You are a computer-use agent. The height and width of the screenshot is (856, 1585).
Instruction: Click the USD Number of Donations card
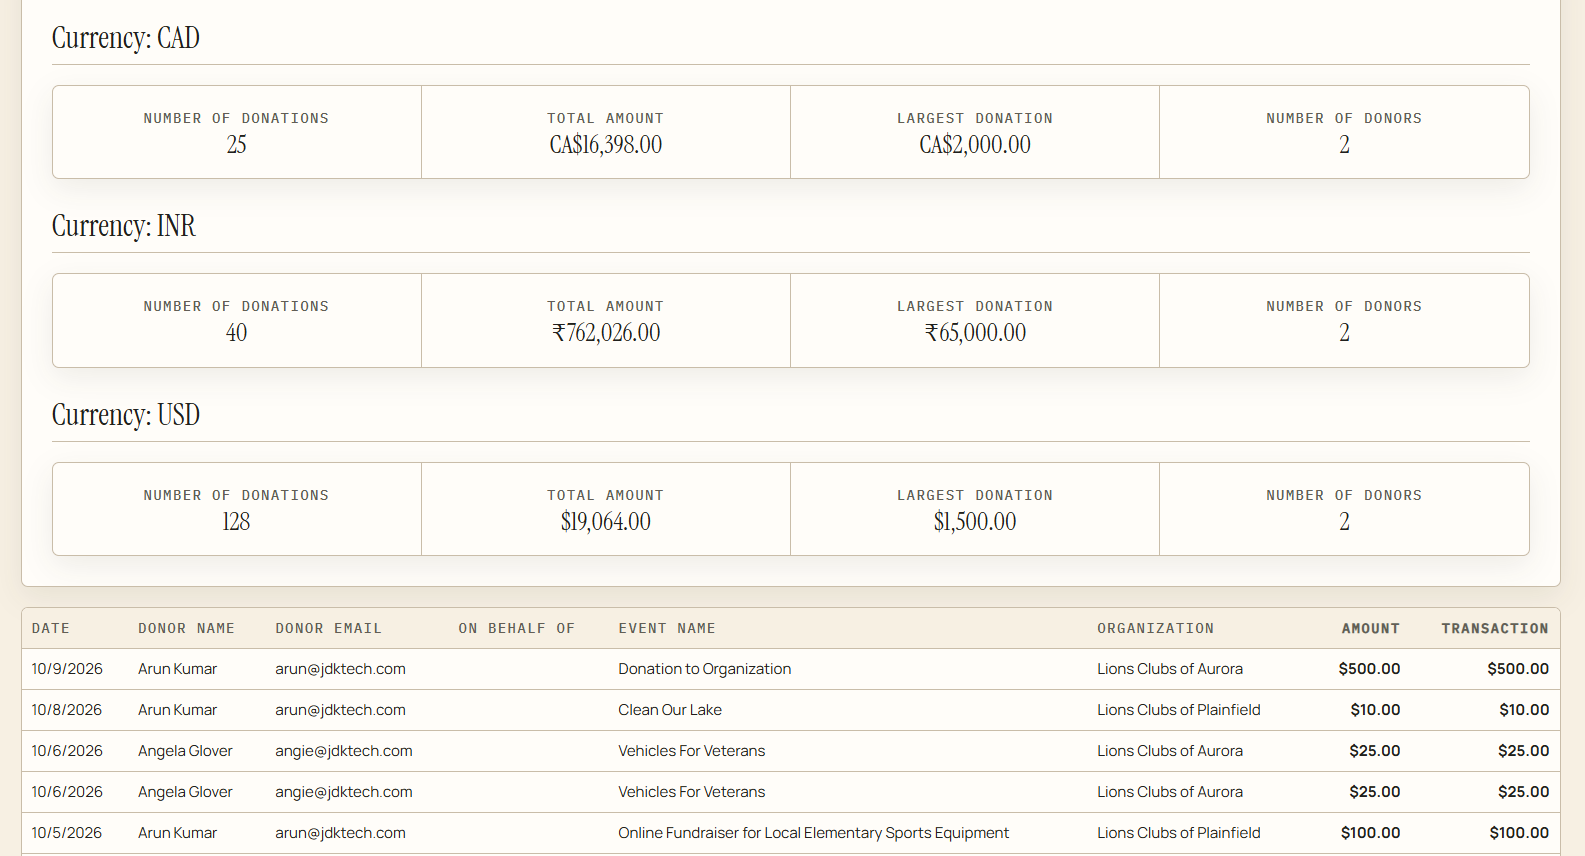[x=237, y=509]
